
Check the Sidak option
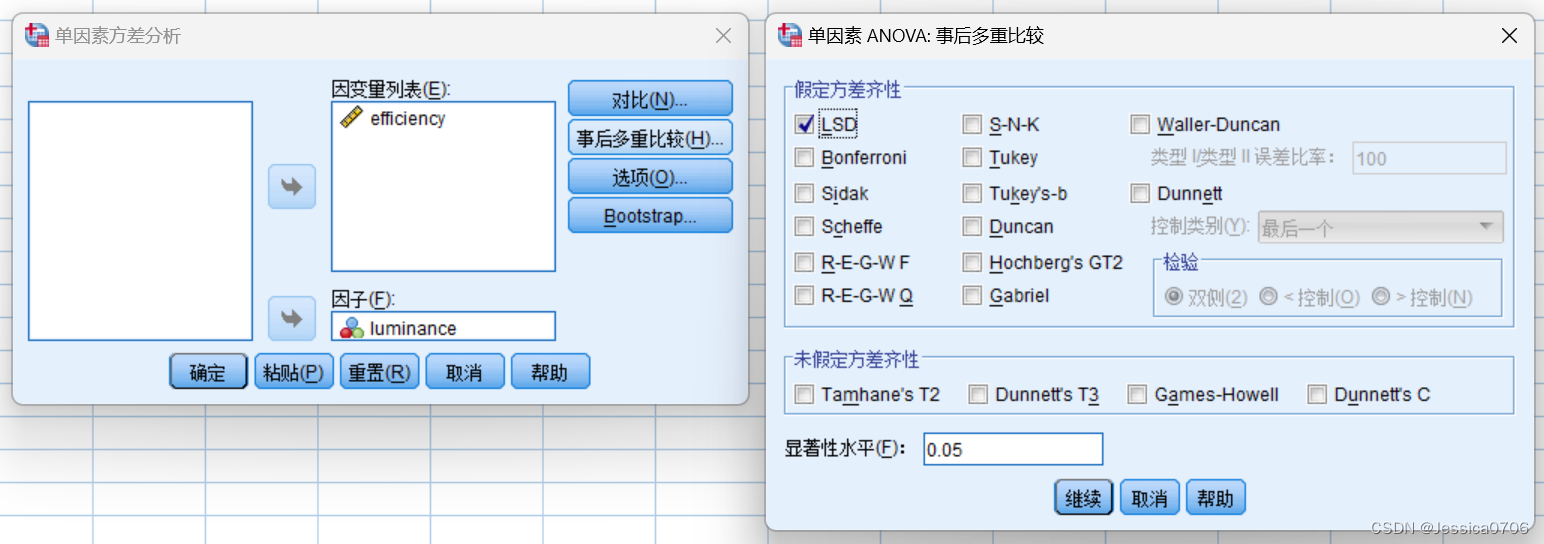point(804,194)
